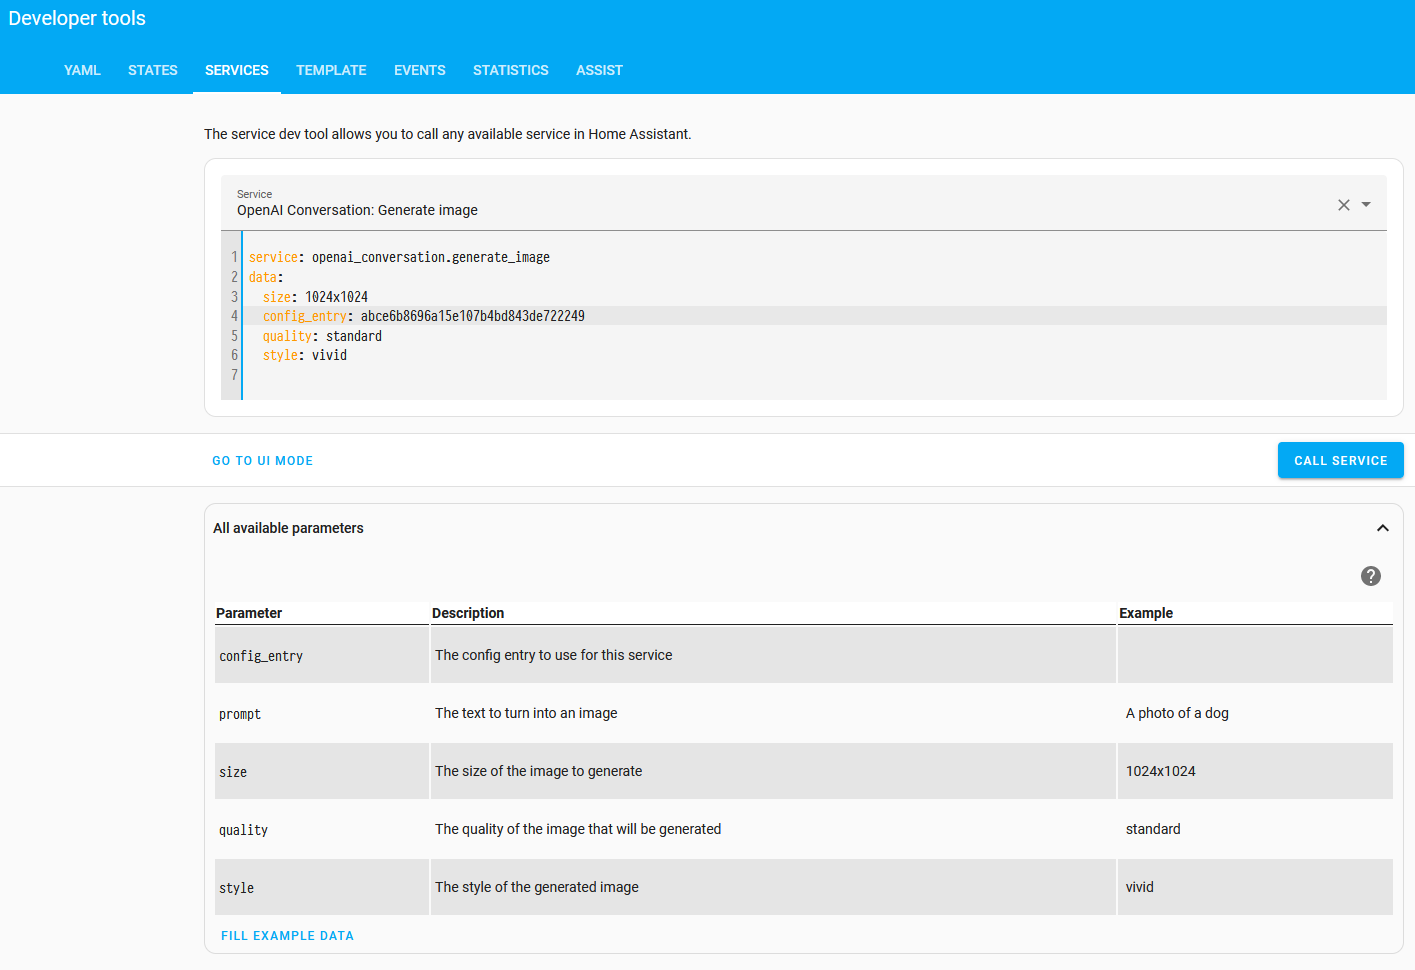Select the SERVICES tab
This screenshot has width=1415, height=970.
236,70
